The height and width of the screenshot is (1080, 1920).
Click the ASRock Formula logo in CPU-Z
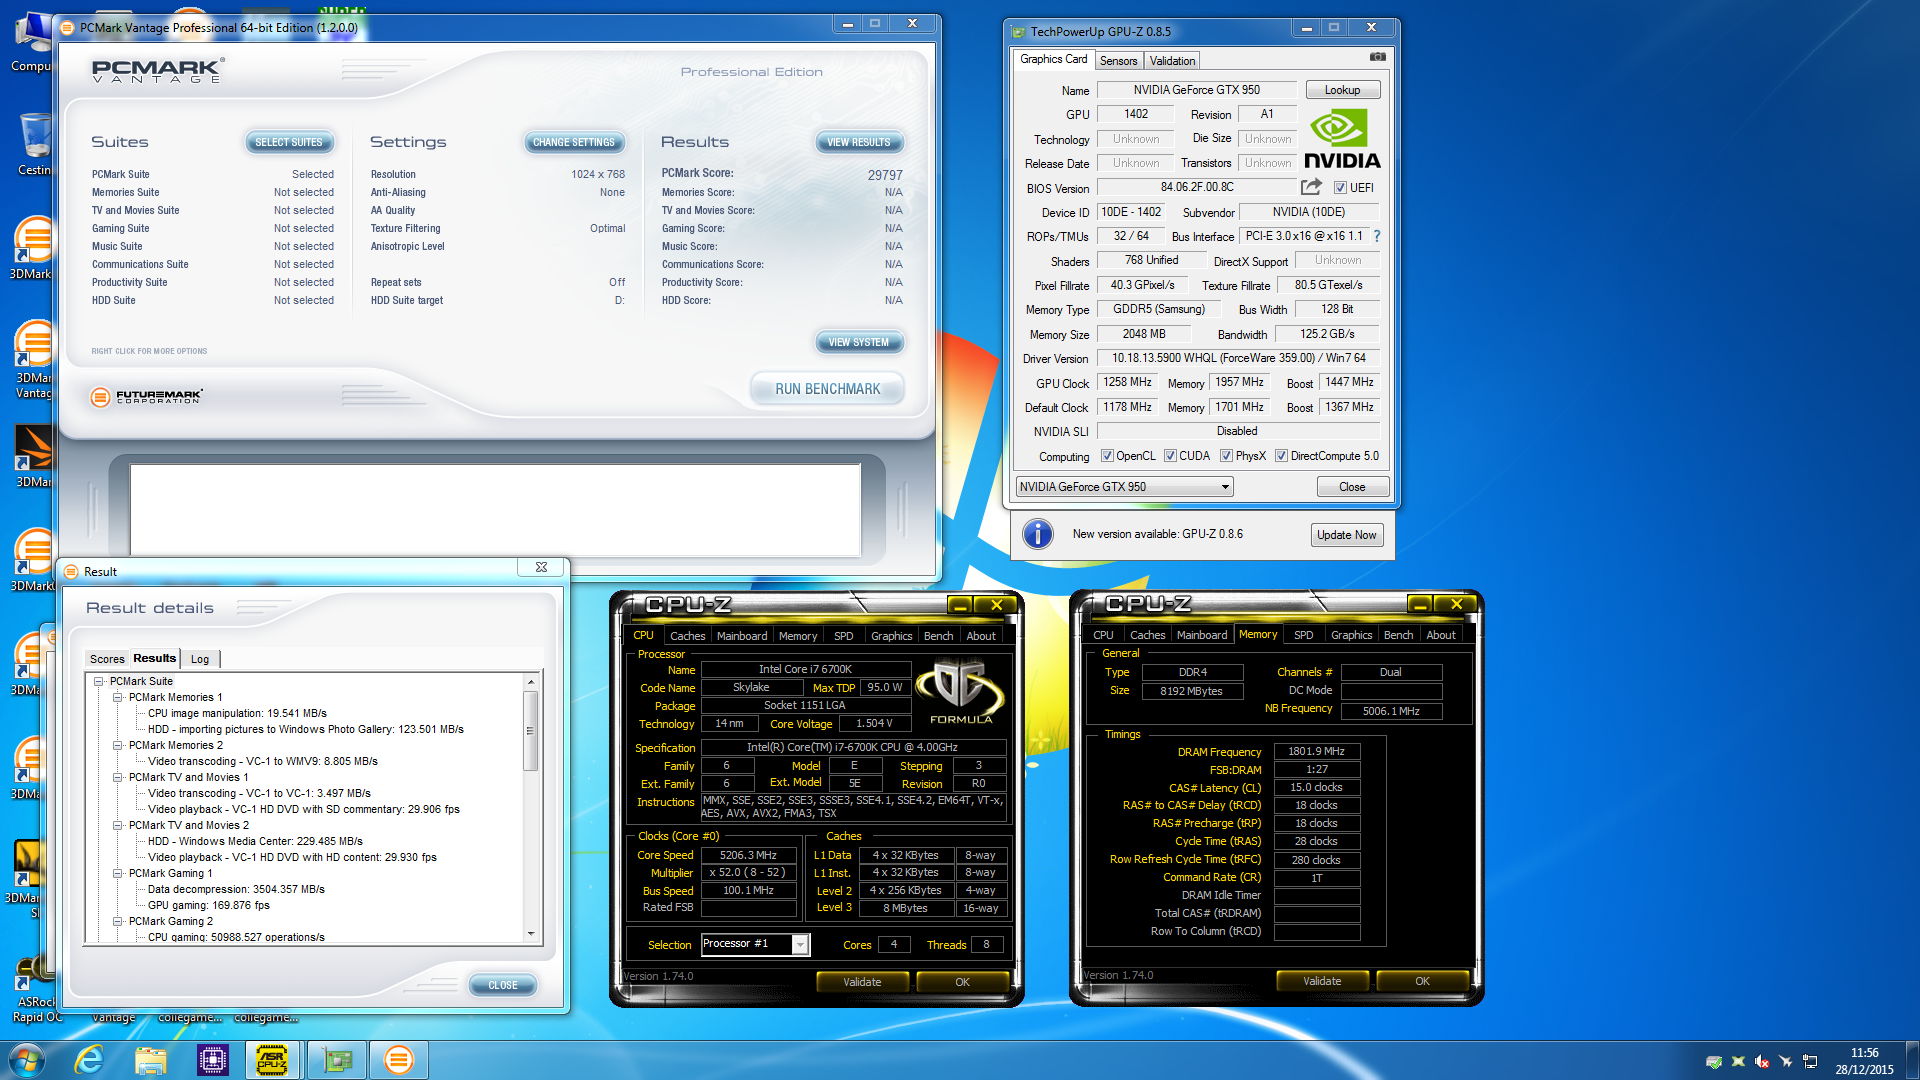pyautogui.click(x=960, y=691)
